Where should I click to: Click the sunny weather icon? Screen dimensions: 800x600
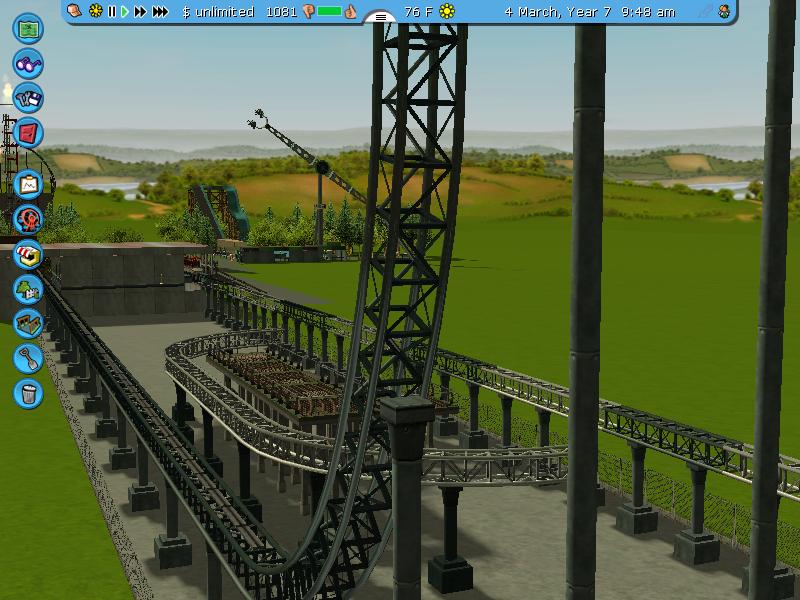click(447, 11)
